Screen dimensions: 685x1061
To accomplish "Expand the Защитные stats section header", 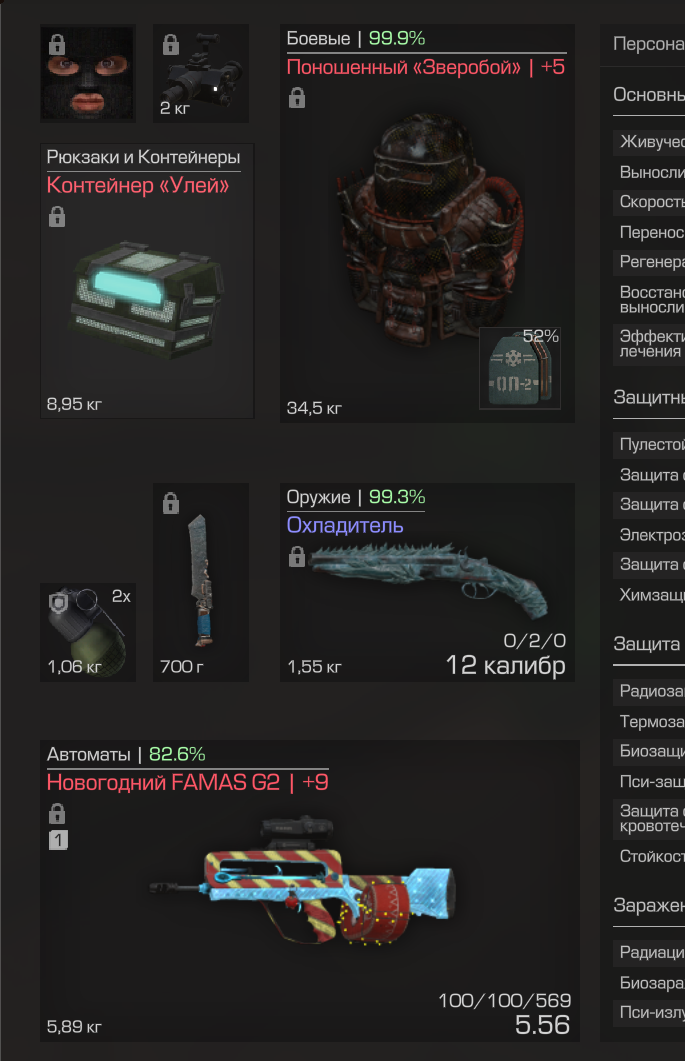I will point(648,397).
